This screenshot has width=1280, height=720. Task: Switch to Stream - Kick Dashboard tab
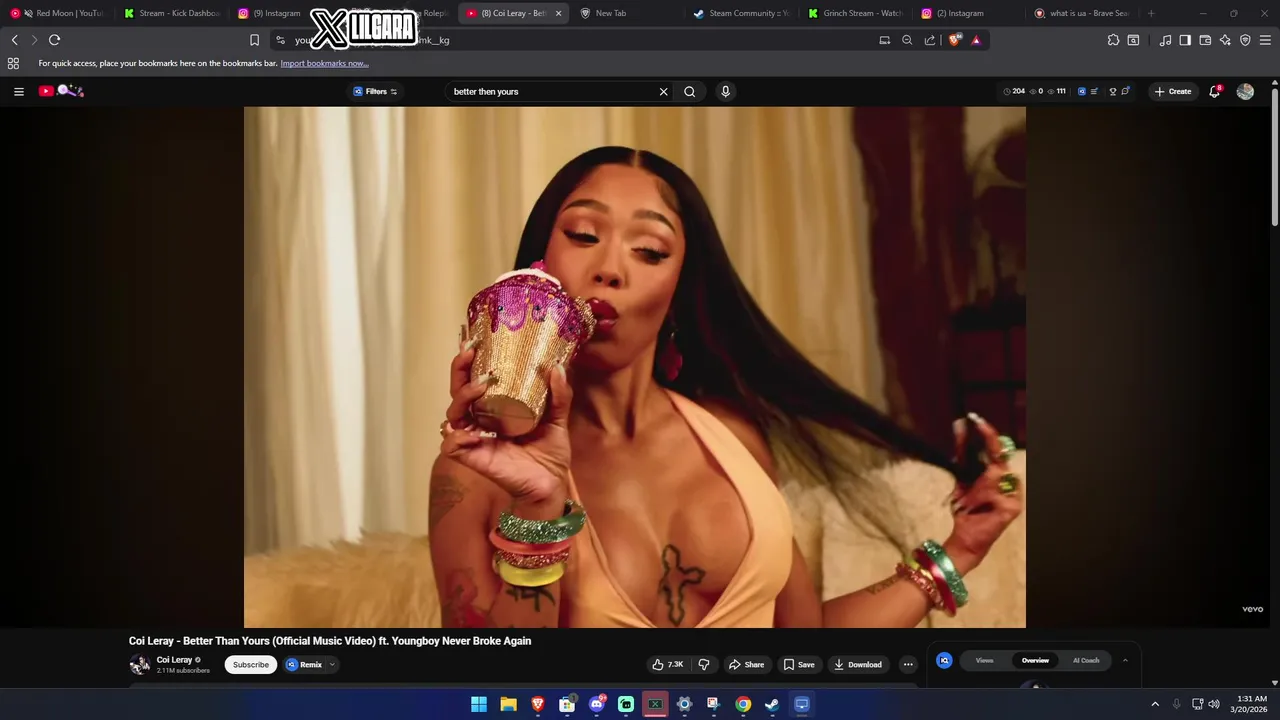(x=172, y=13)
